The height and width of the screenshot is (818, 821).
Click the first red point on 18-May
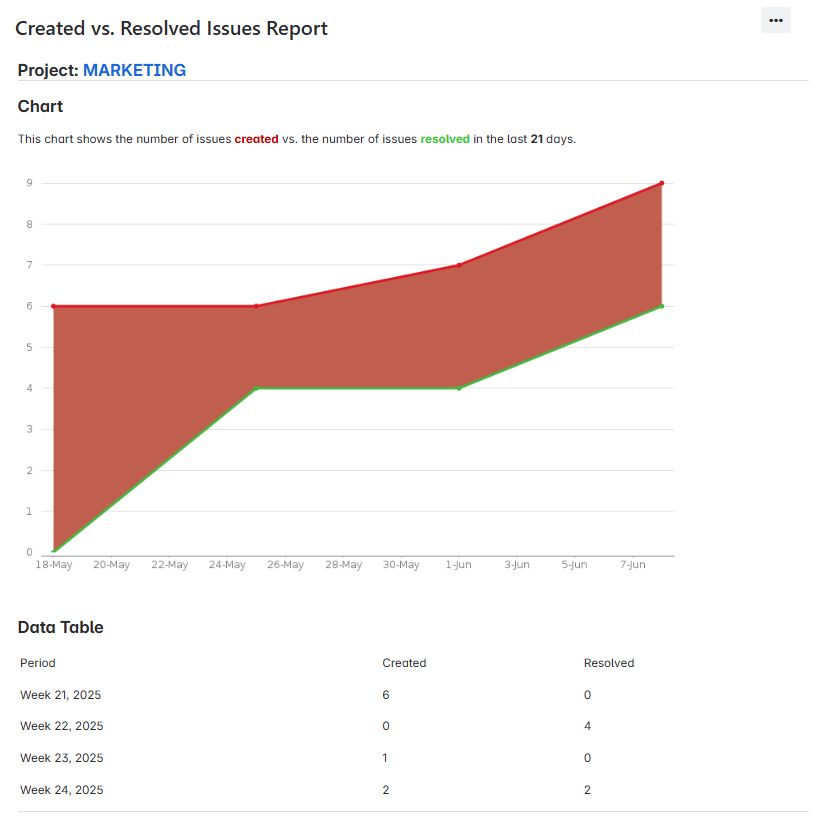coord(53,306)
